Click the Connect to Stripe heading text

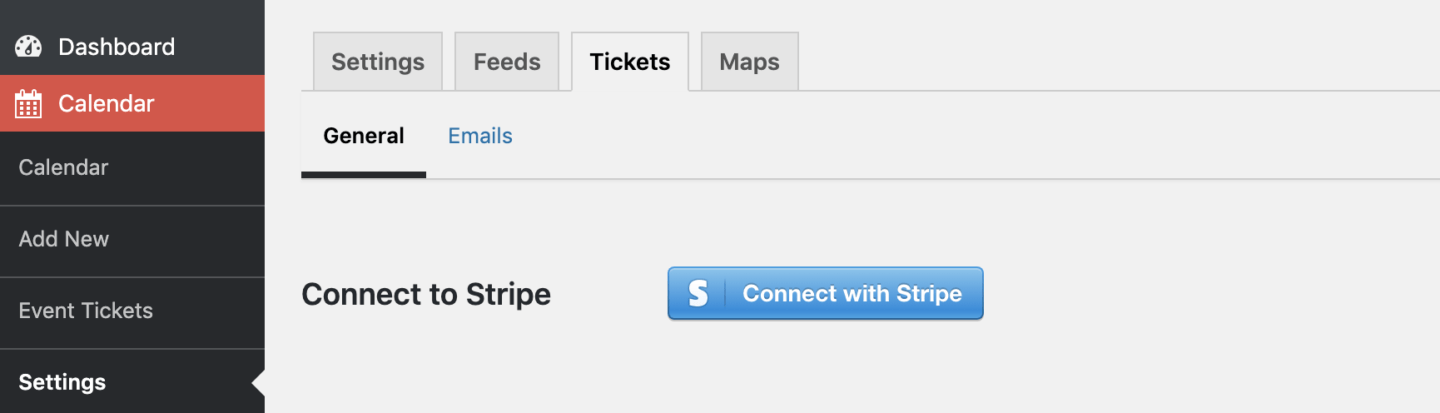tap(426, 294)
